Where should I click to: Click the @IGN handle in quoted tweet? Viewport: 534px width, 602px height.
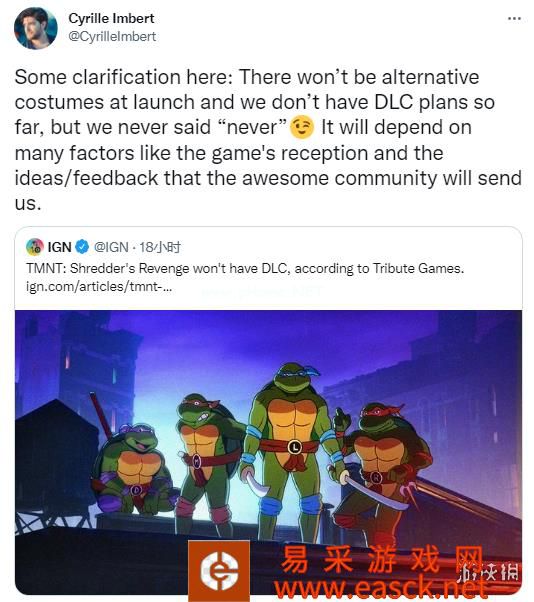[x=111, y=247]
